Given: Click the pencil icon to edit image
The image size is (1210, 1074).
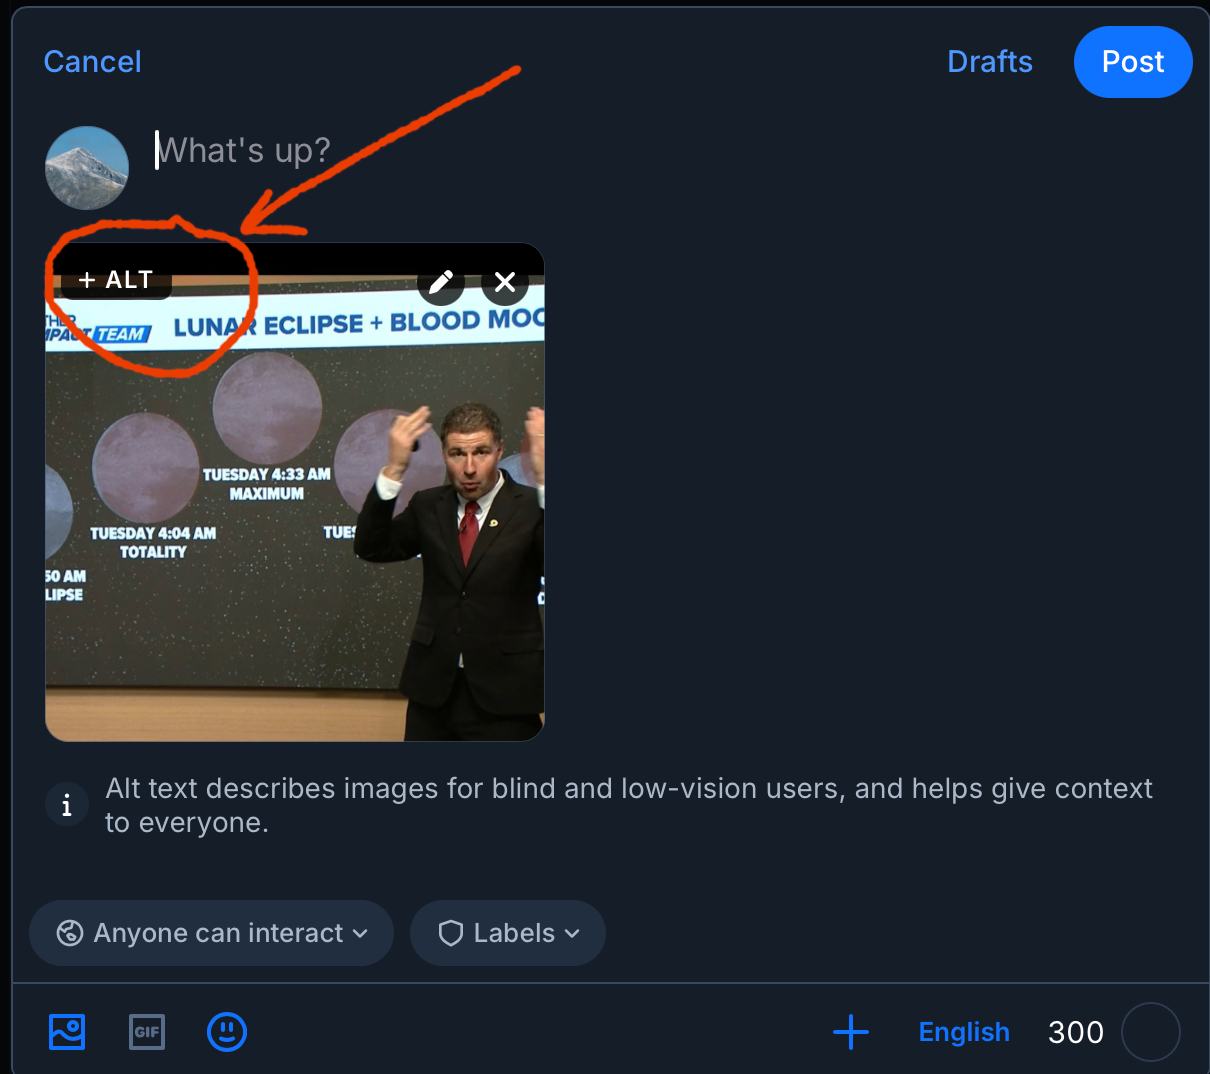Looking at the screenshot, I should (441, 283).
